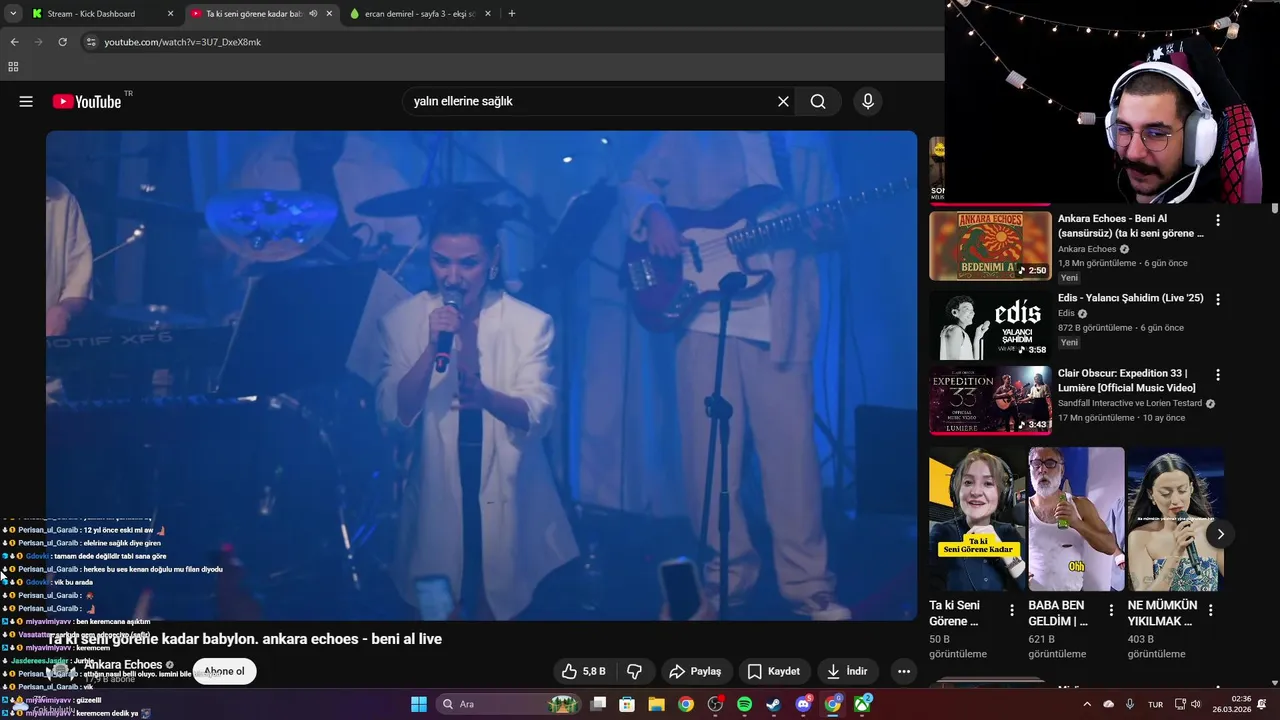Open the YouTube guide hamburger menu

tap(26, 101)
